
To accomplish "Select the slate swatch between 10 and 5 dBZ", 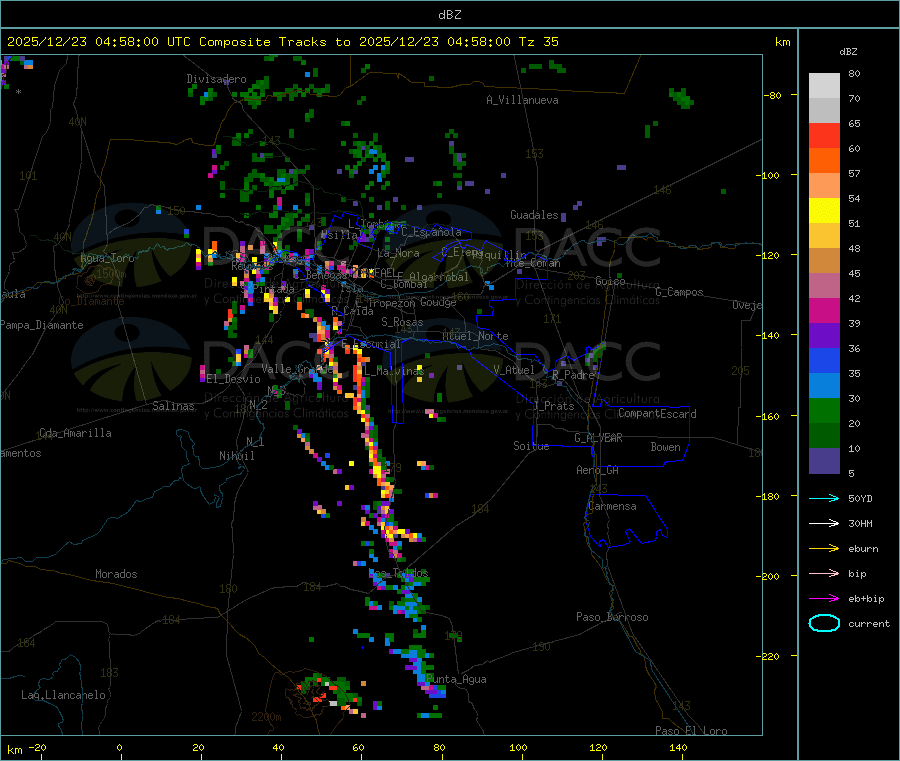I will tap(824, 461).
